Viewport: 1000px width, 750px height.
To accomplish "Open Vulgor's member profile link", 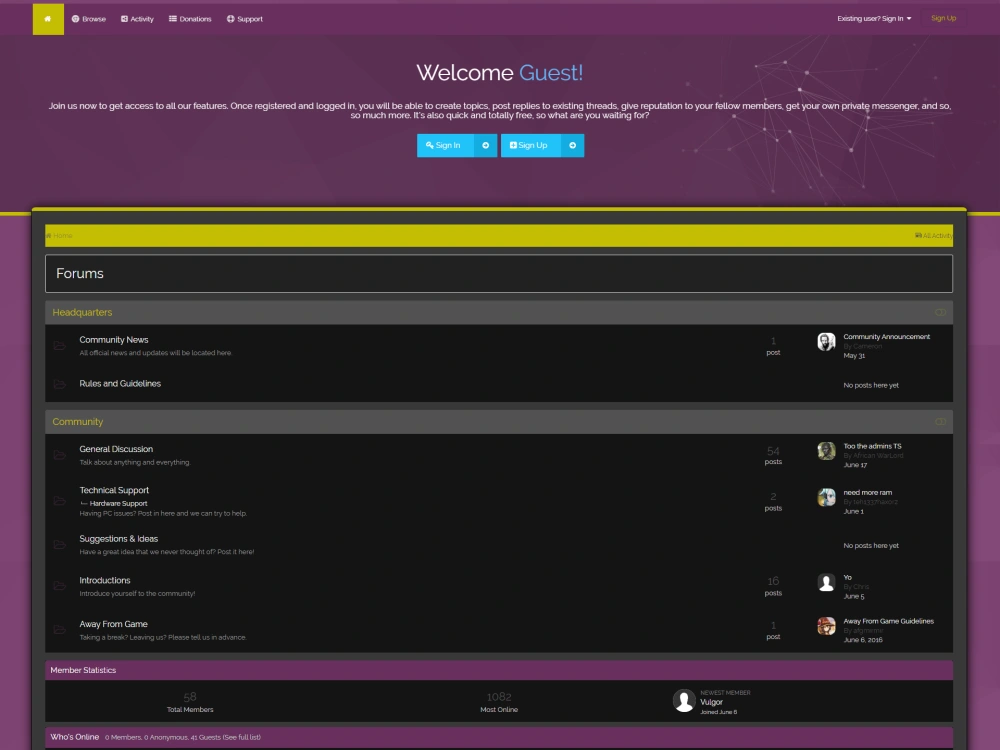I will [x=711, y=702].
